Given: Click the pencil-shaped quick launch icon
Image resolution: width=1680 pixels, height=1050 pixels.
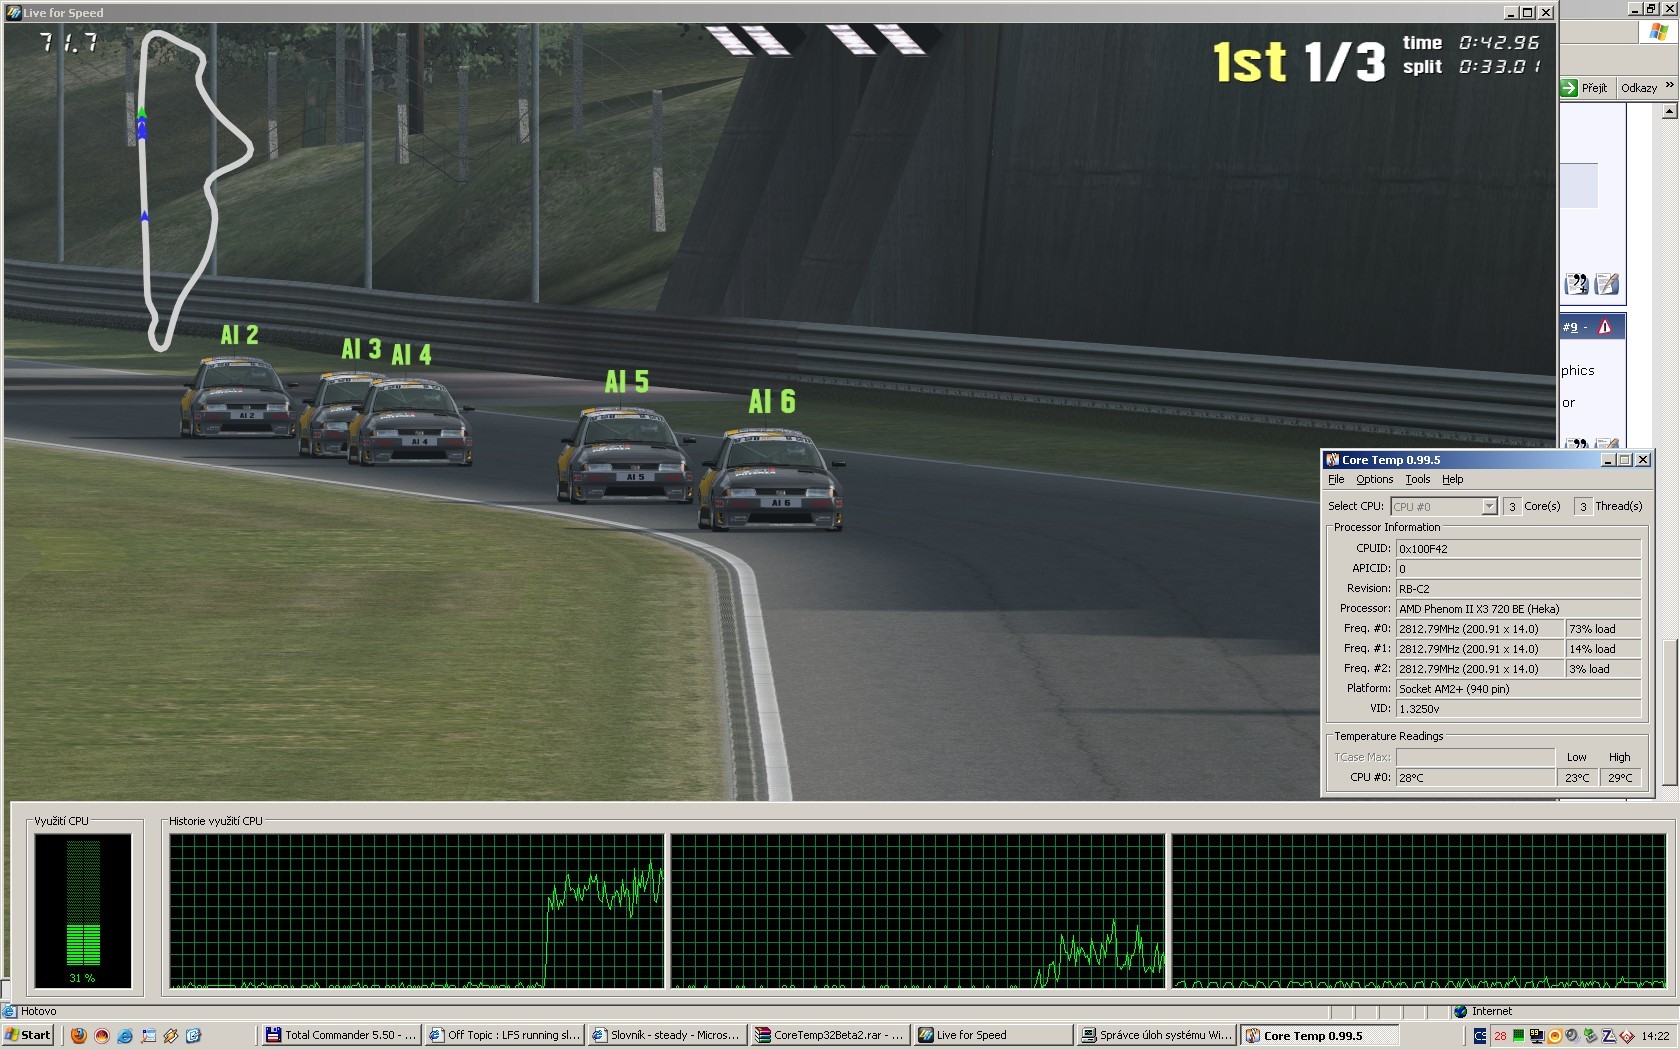Looking at the screenshot, I should [171, 1036].
